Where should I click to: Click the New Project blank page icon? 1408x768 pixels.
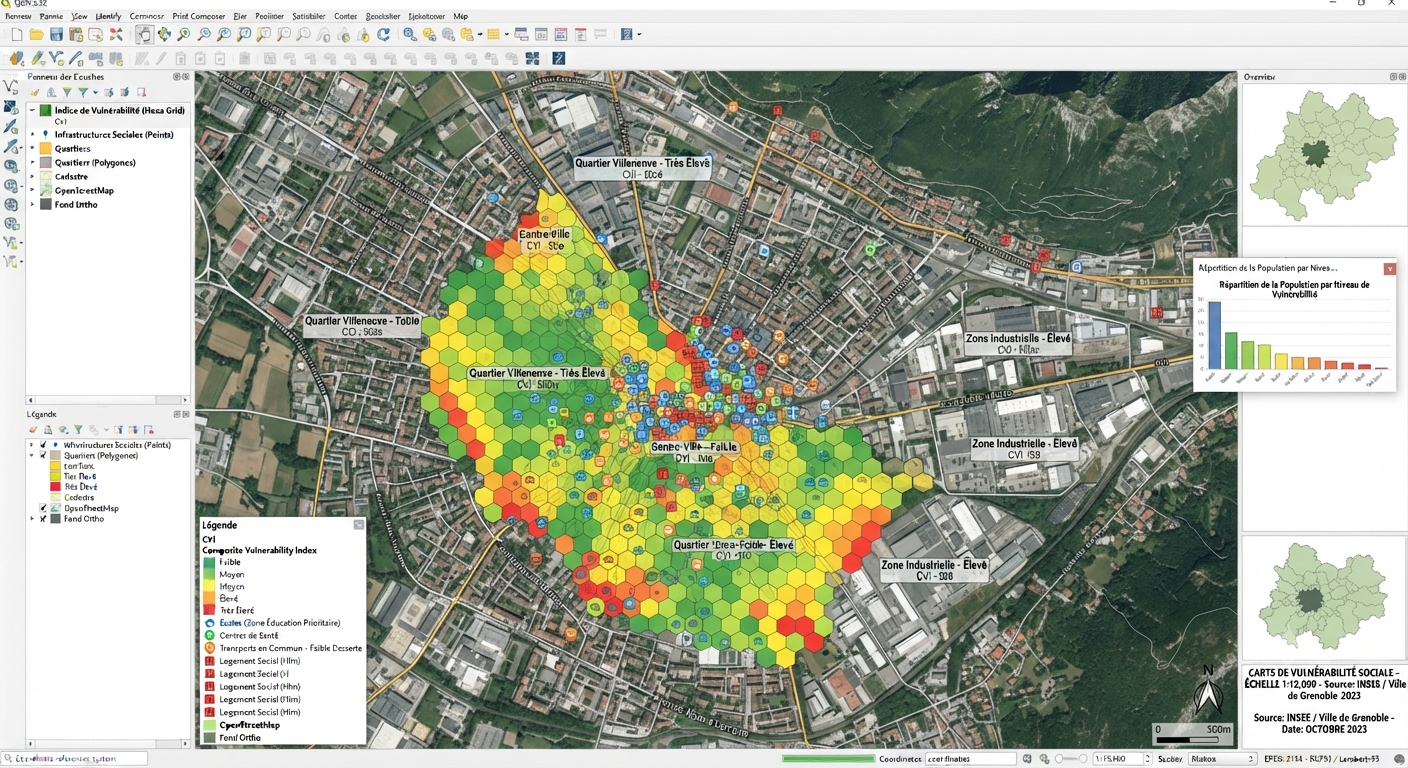tap(17, 34)
